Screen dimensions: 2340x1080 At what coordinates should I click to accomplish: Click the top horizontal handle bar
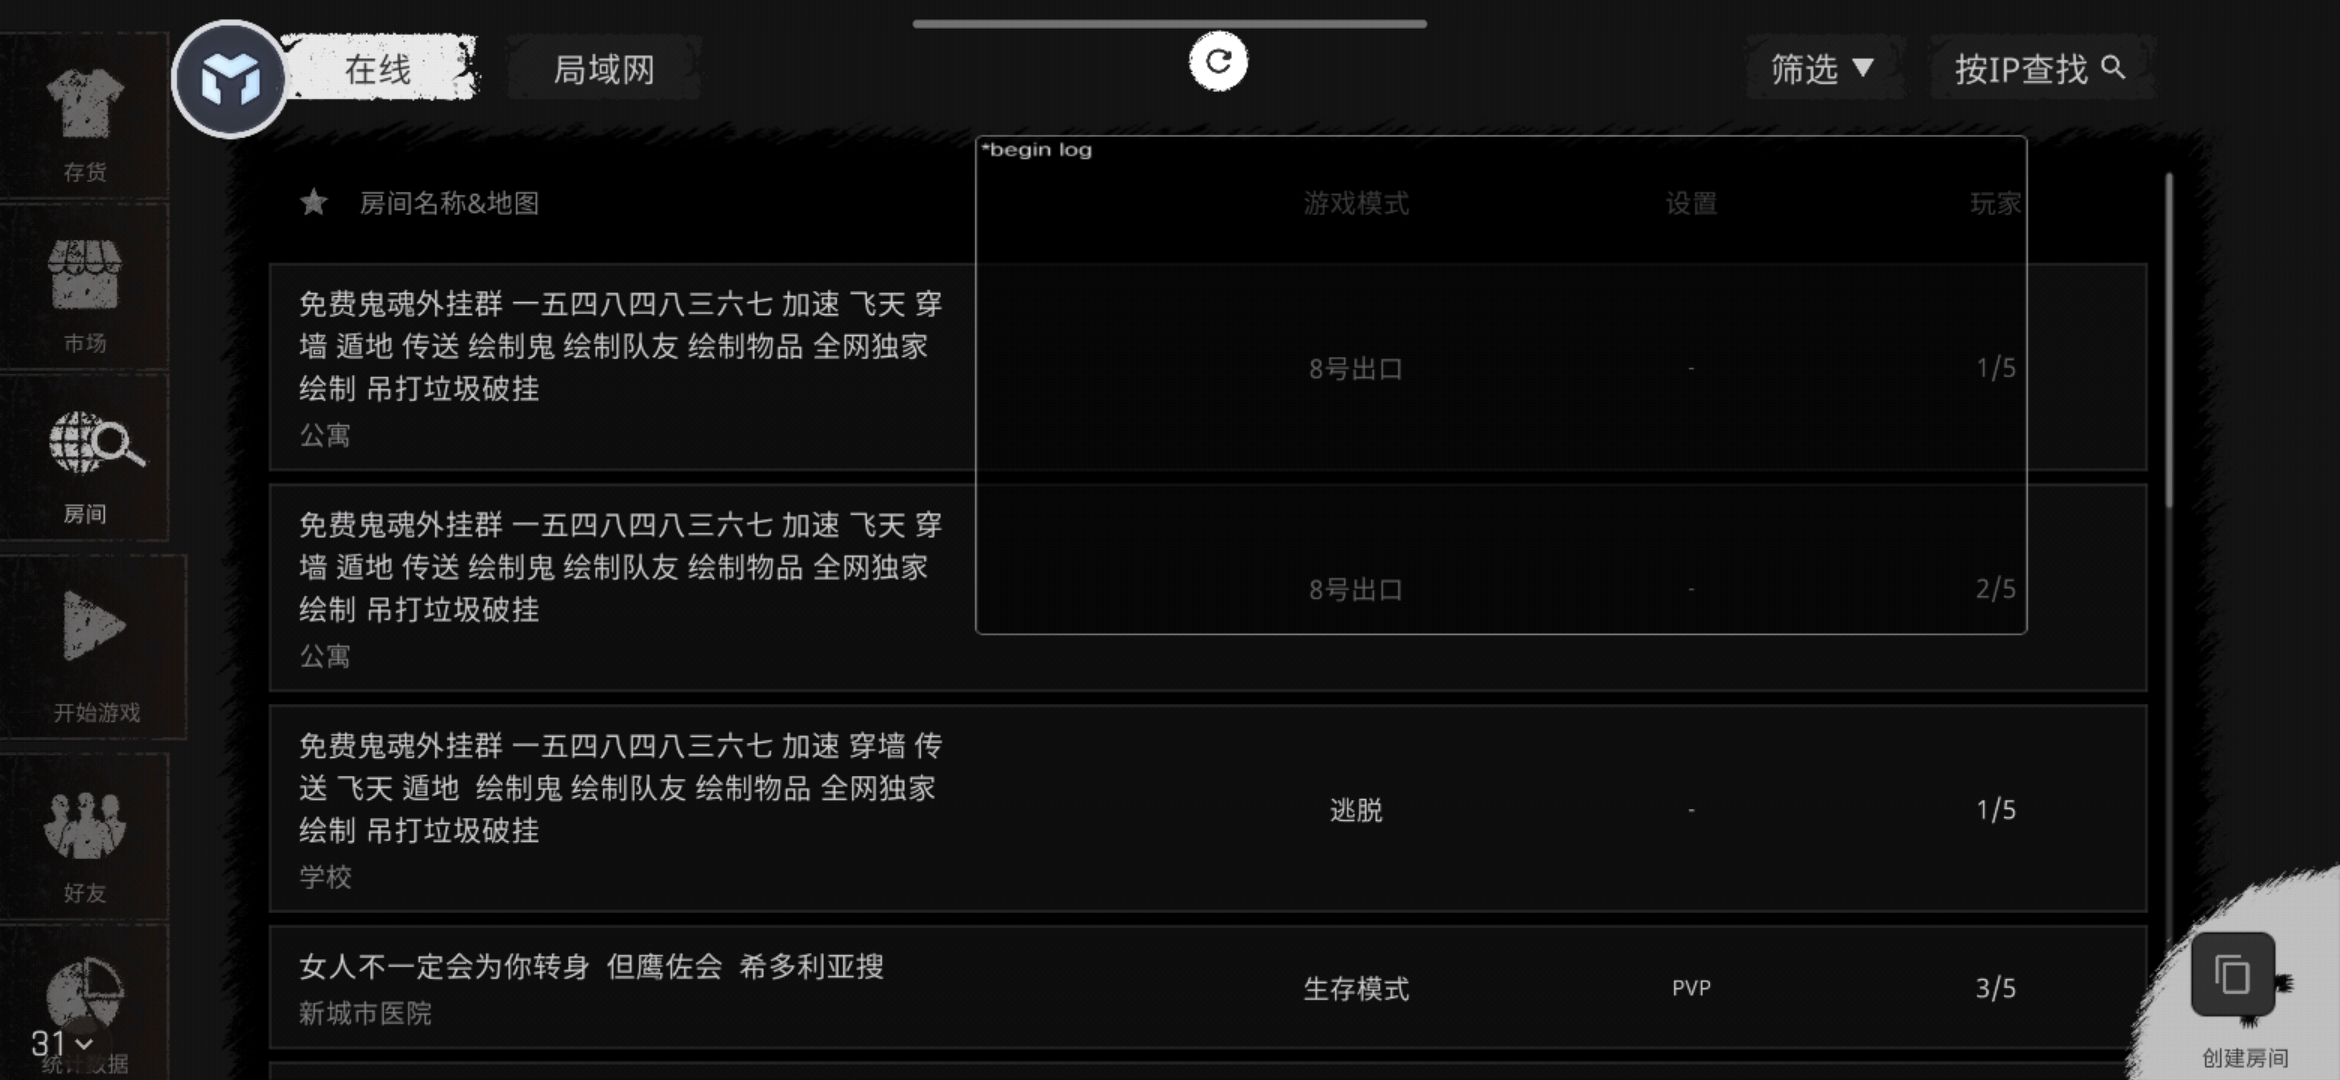(x=1169, y=23)
